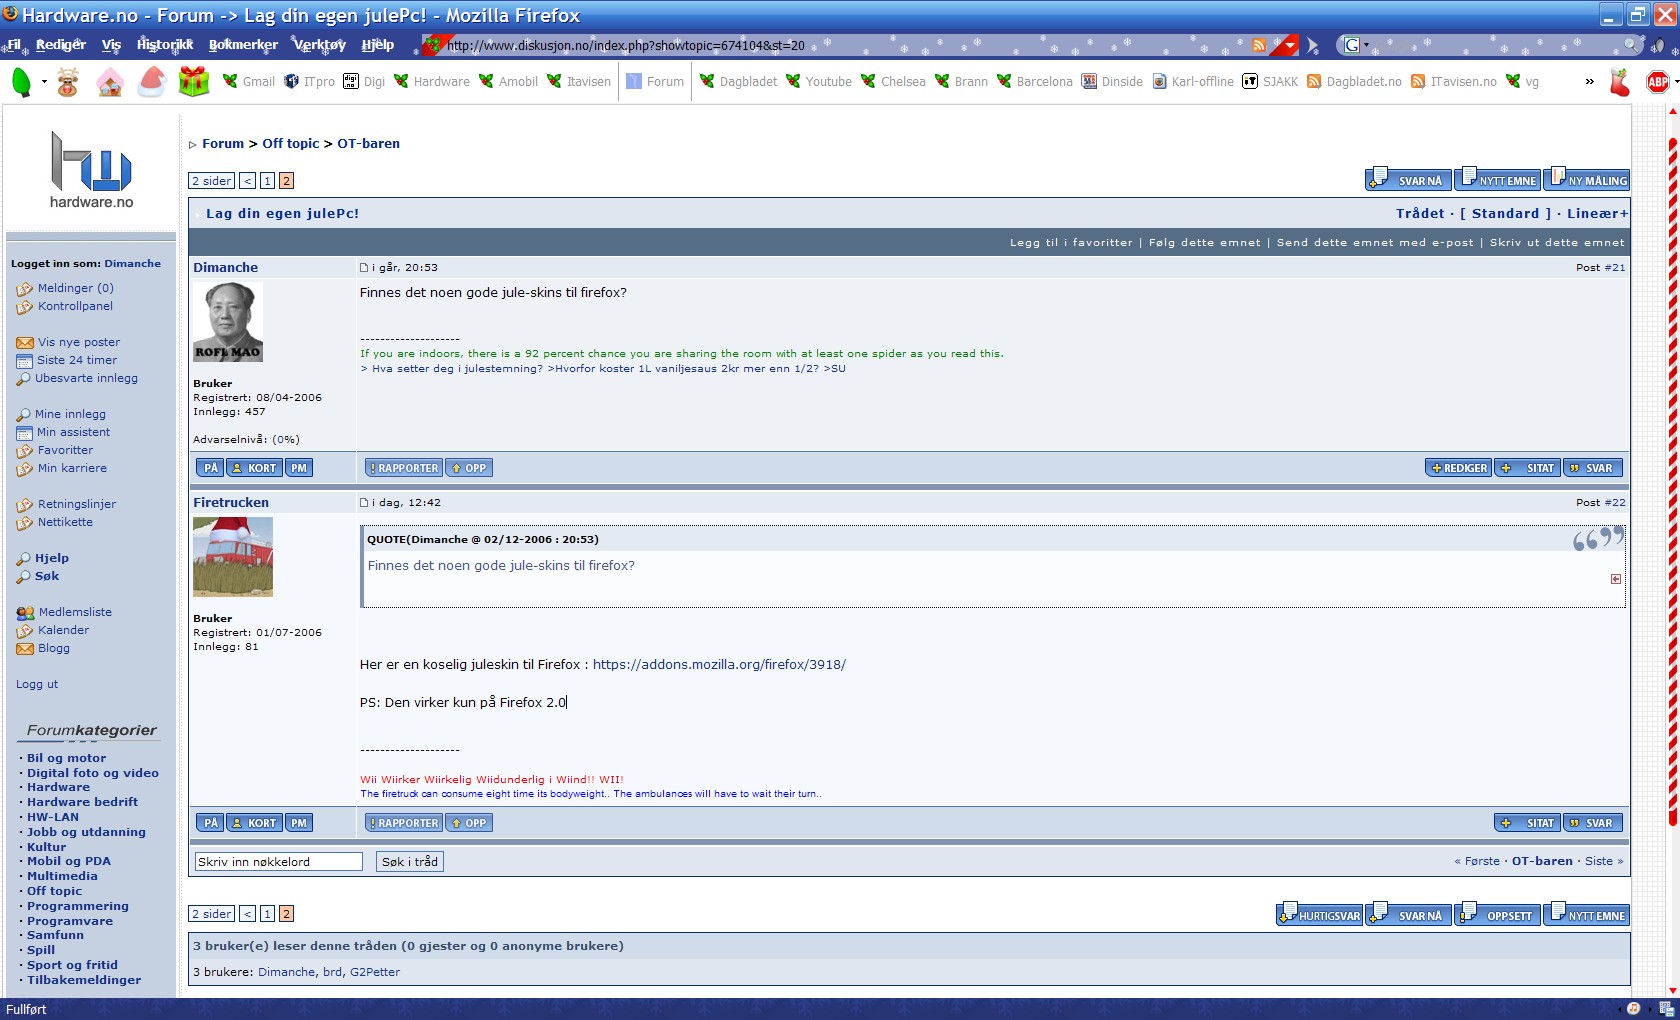Open the Dagbladet.no RSS bookmark
This screenshot has width=1680, height=1020.
1354,82
